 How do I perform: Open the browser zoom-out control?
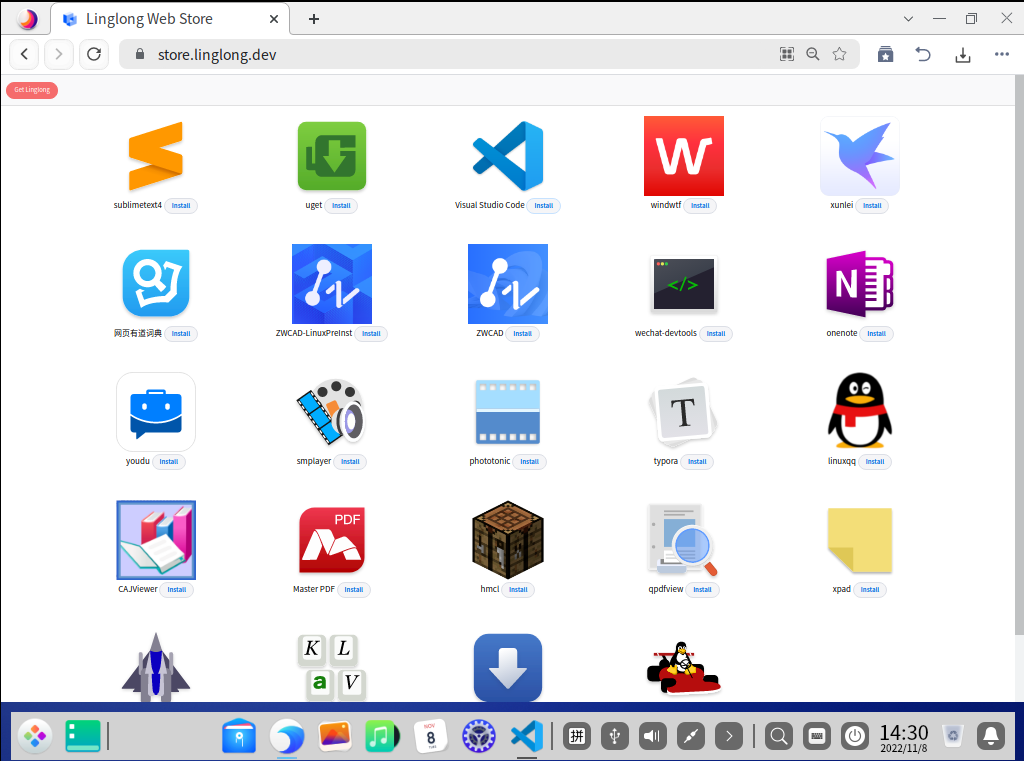(812, 54)
